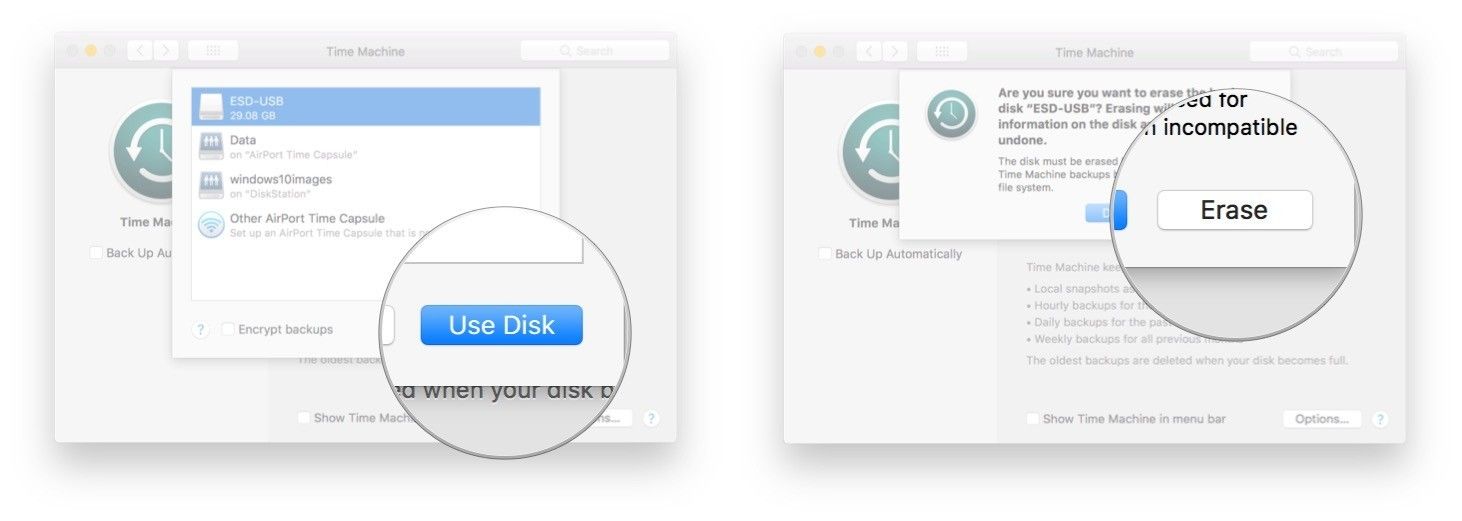
Task: Confirm with the Erase button
Action: pyautogui.click(x=1234, y=210)
